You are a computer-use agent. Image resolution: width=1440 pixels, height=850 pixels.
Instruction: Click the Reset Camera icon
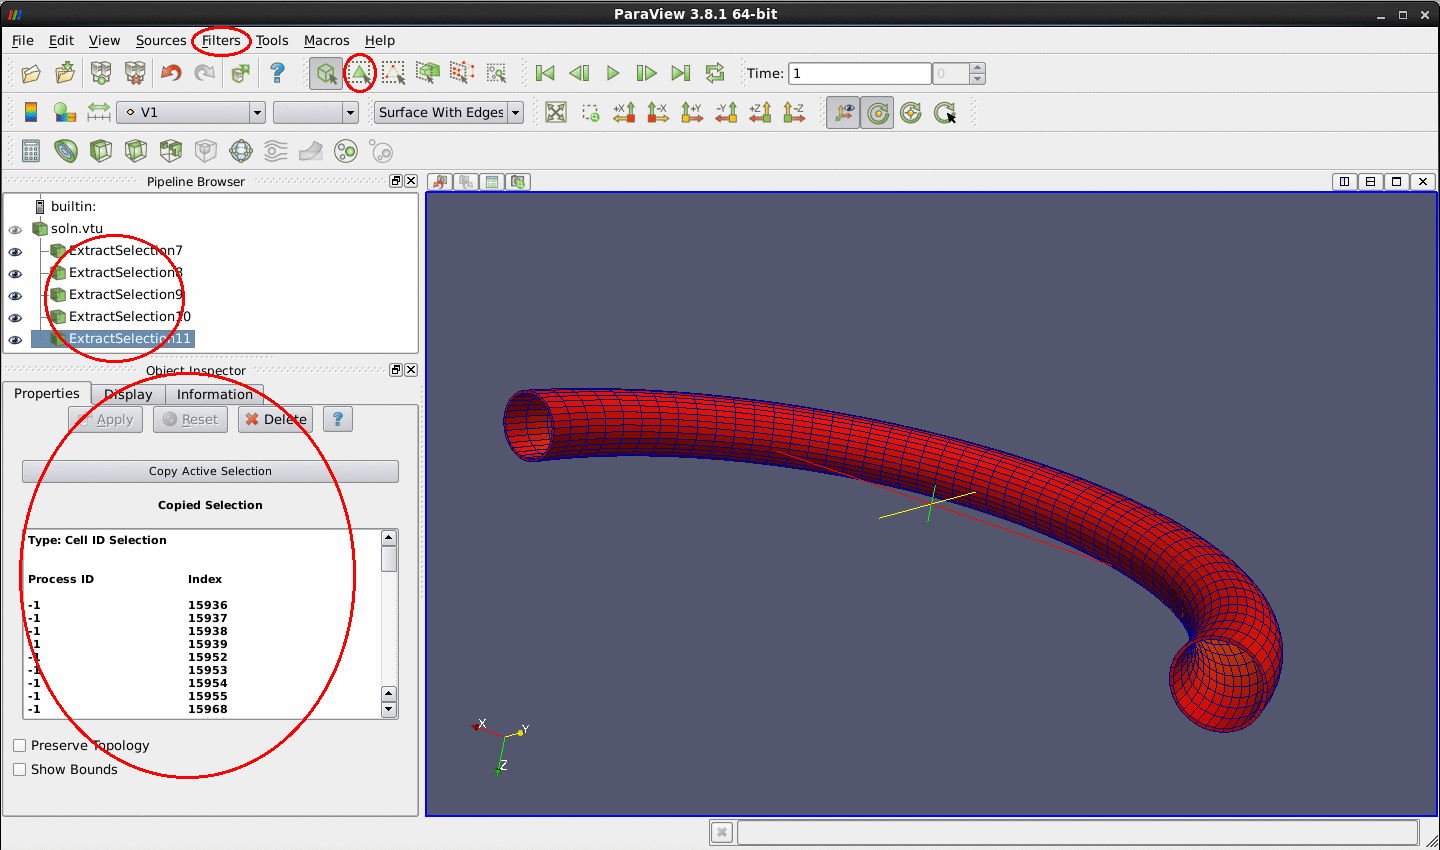coord(556,112)
